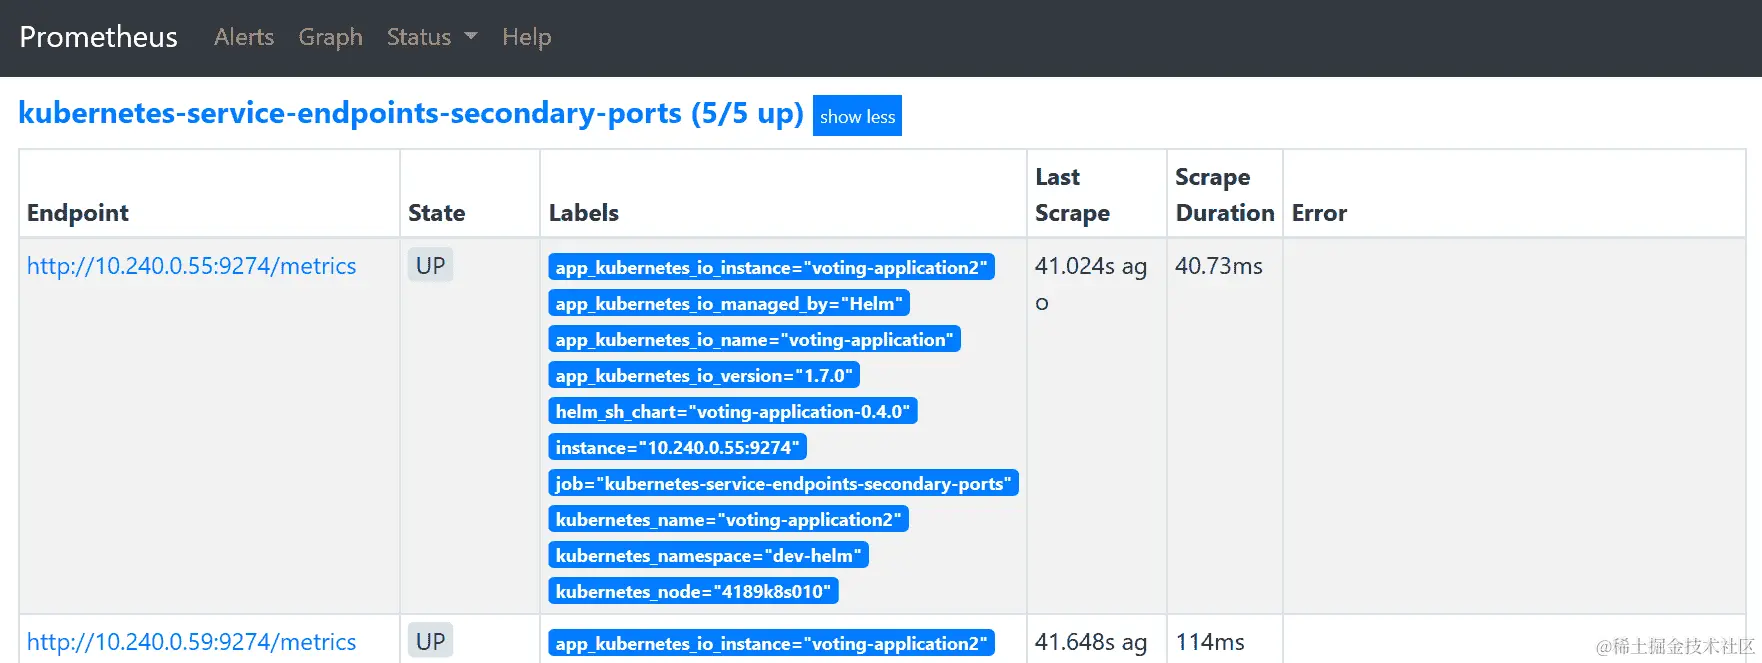Click the kubernetes-service-endpoints-secondary-ports heading link
This screenshot has height=663, width=1762.
tap(411, 113)
